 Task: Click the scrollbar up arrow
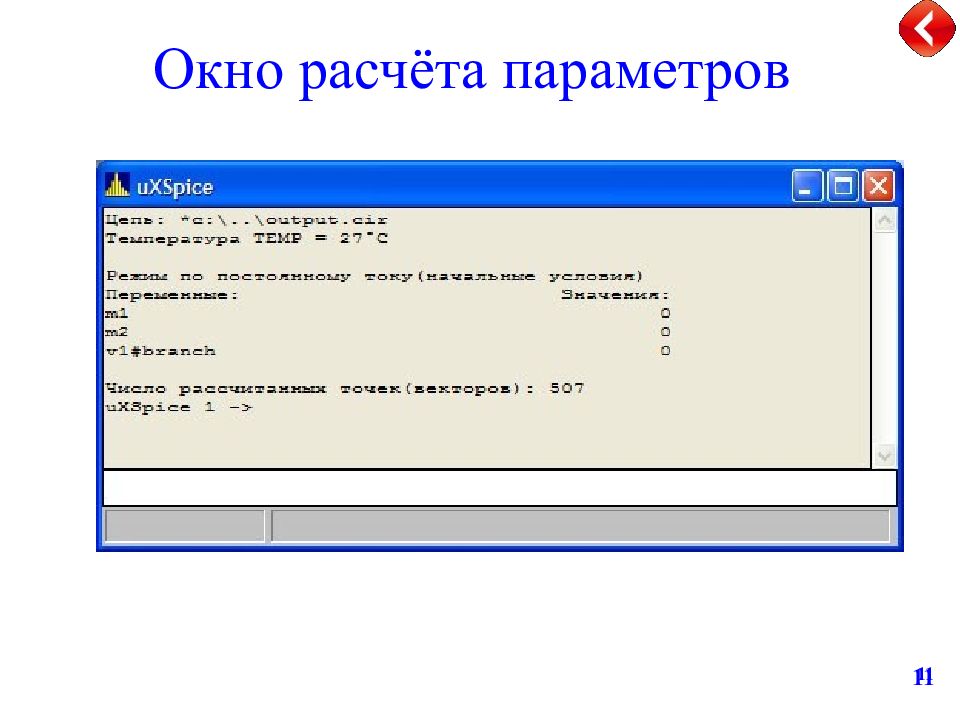[x=885, y=221]
